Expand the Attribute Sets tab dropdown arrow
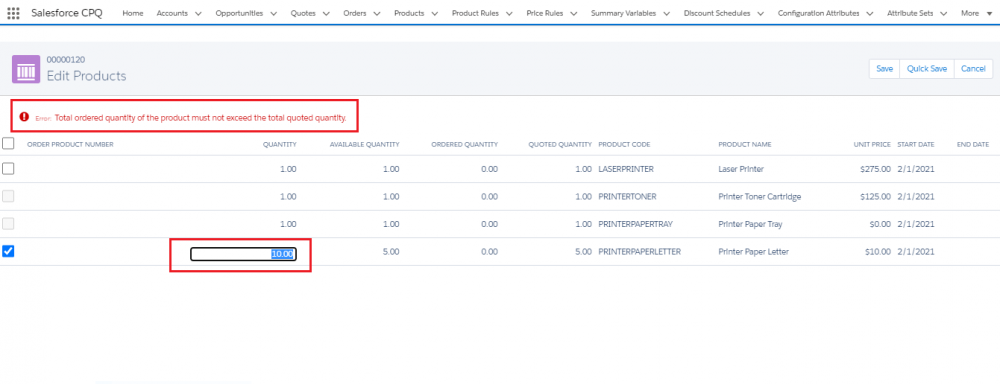This screenshot has height=384, width=1000. click(943, 13)
